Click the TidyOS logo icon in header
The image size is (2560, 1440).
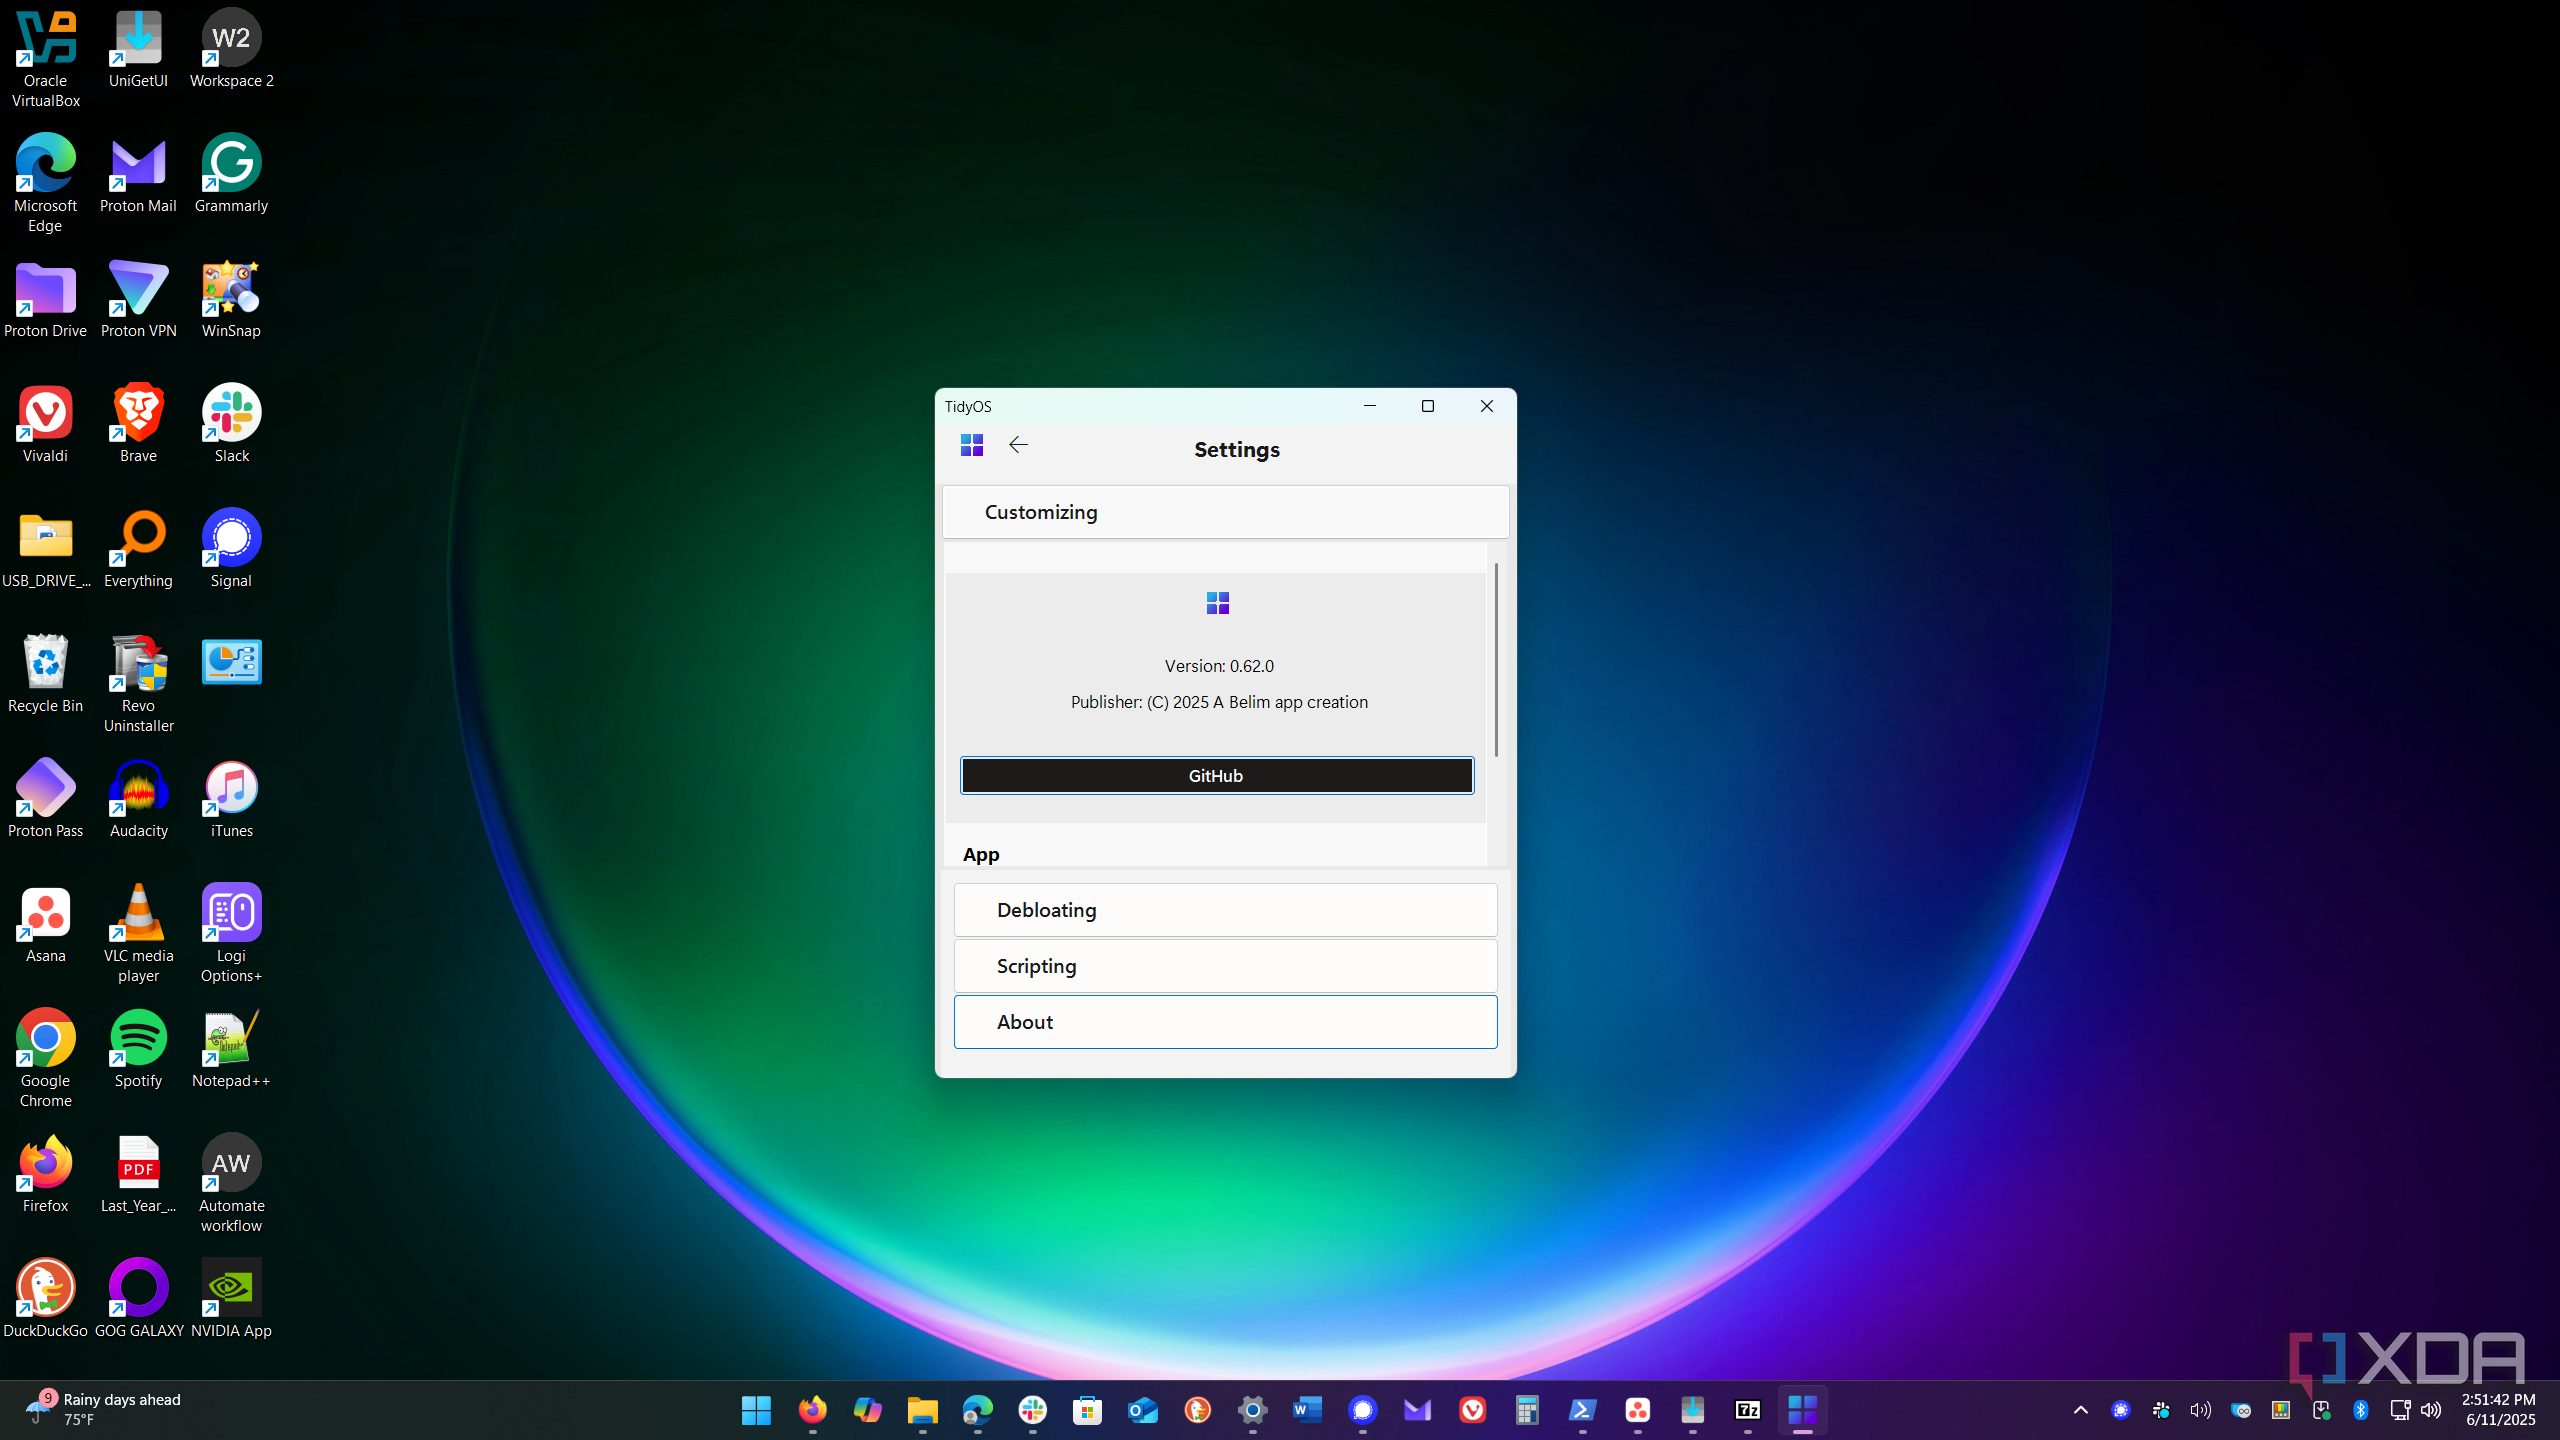point(971,445)
